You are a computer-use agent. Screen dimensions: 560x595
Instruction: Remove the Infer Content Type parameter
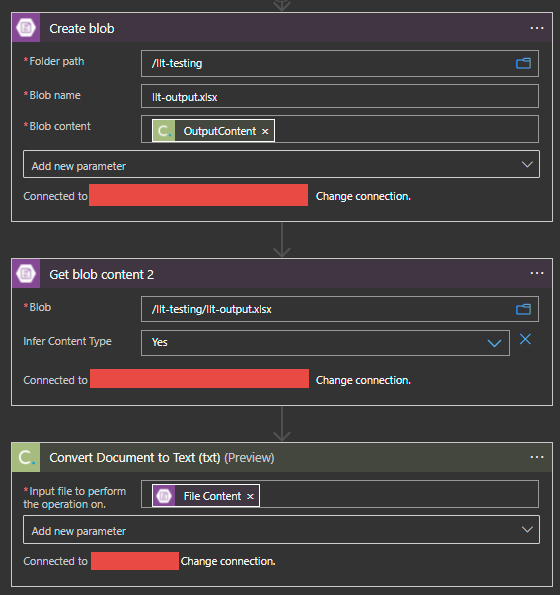(525, 339)
